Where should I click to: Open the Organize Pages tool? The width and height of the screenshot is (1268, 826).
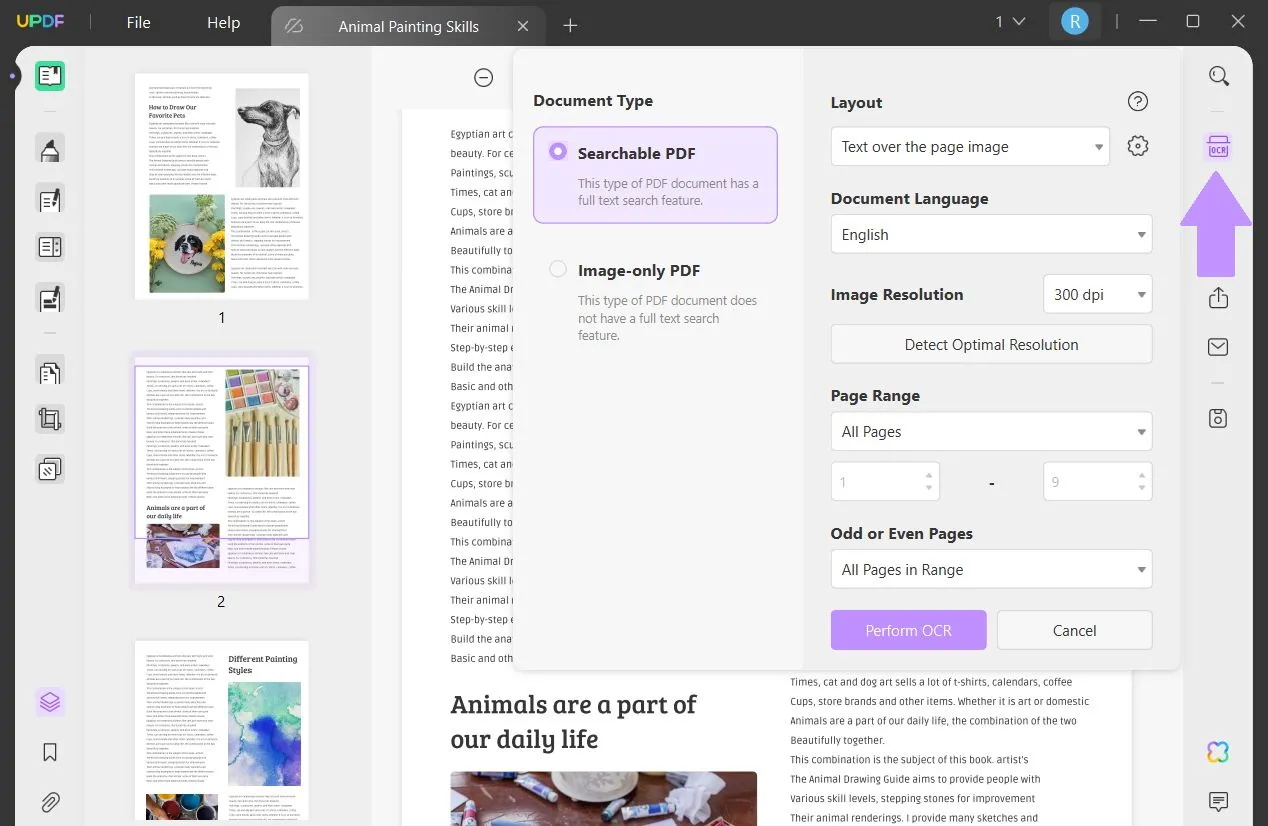[50, 247]
